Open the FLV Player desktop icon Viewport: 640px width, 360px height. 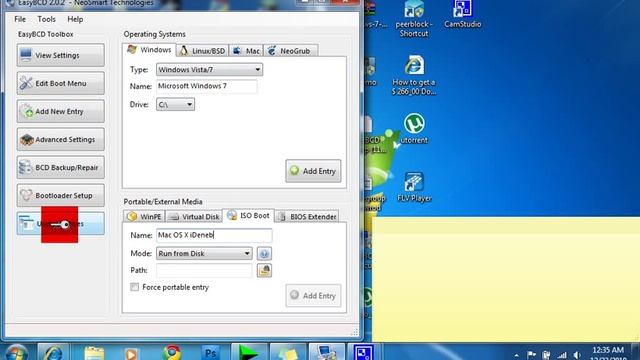point(414,187)
